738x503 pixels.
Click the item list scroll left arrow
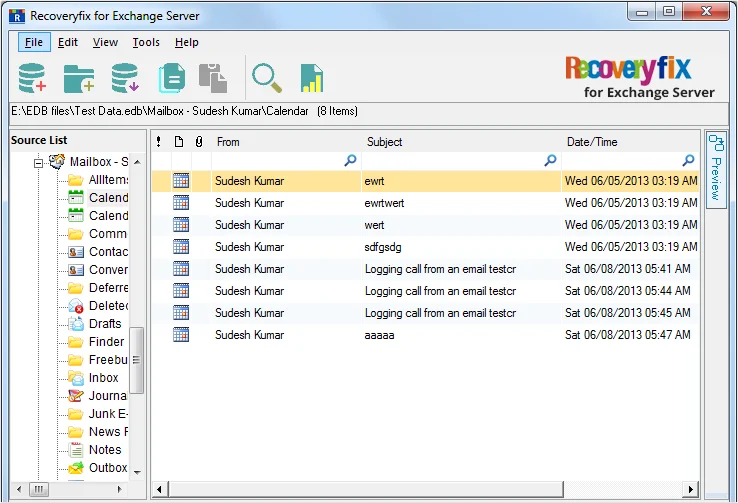click(x=160, y=490)
